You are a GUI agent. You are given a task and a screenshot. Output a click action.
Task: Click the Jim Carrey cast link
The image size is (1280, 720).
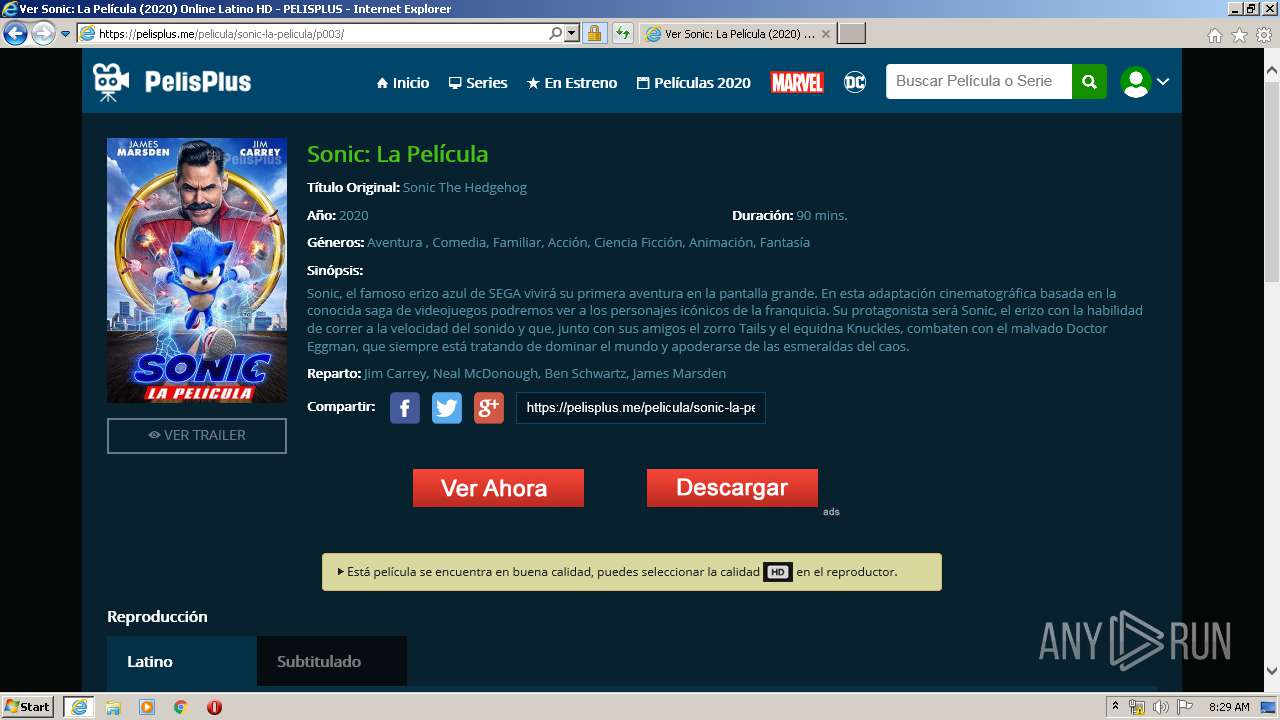[x=396, y=373]
